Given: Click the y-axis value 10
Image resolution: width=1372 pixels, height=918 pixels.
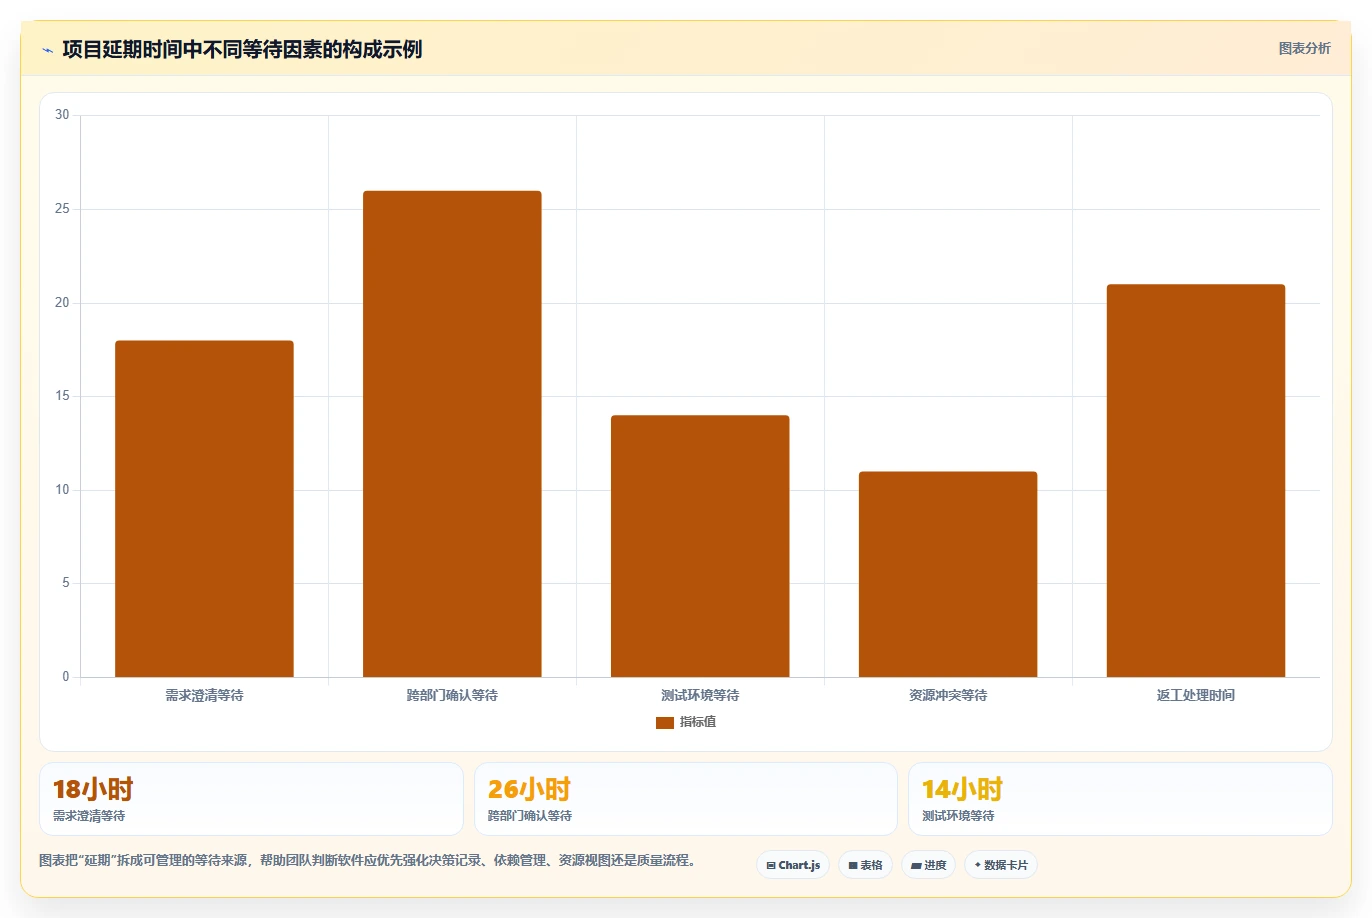Looking at the screenshot, I should (62, 490).
